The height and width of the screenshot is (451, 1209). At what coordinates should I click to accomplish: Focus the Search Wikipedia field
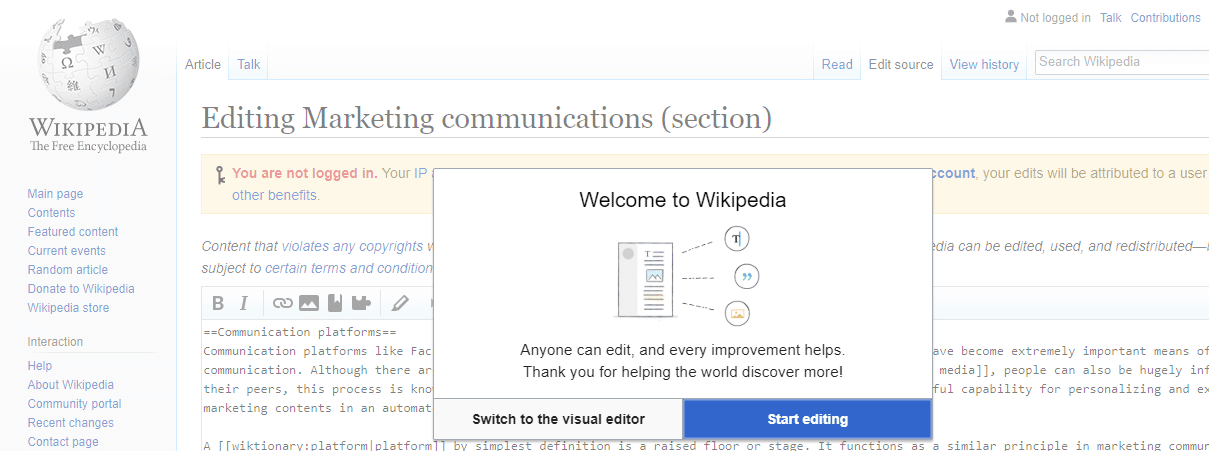[1121, 62]
